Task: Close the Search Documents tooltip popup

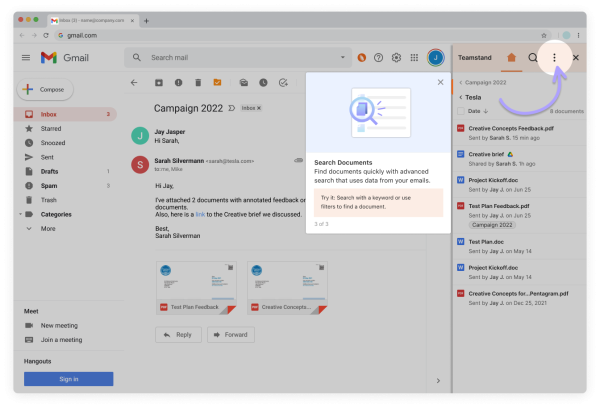Action: pyautogui.click(x=440, y=82)
